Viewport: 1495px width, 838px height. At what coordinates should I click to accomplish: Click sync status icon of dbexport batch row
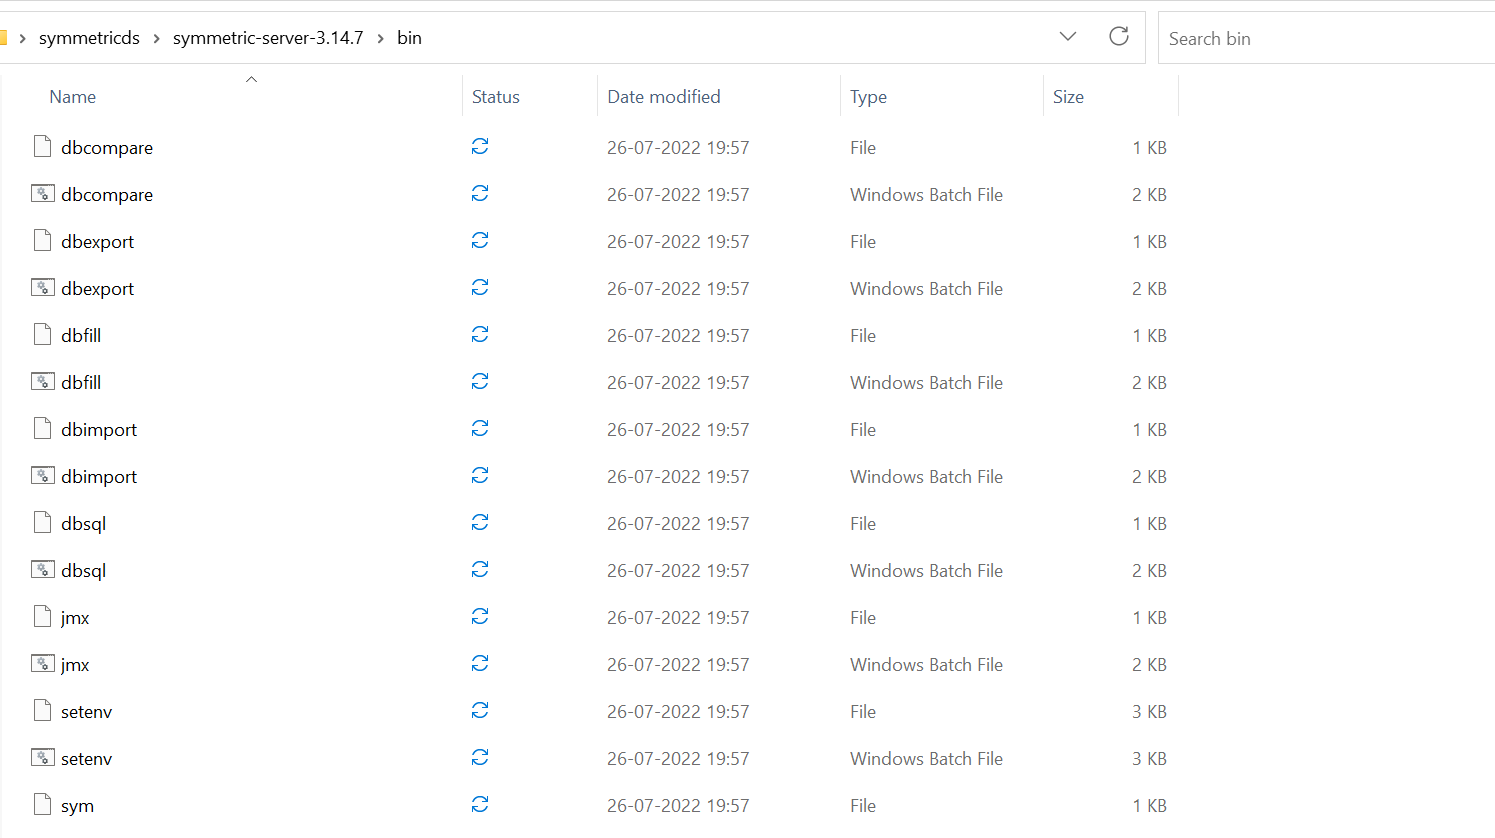click(480, 288)
